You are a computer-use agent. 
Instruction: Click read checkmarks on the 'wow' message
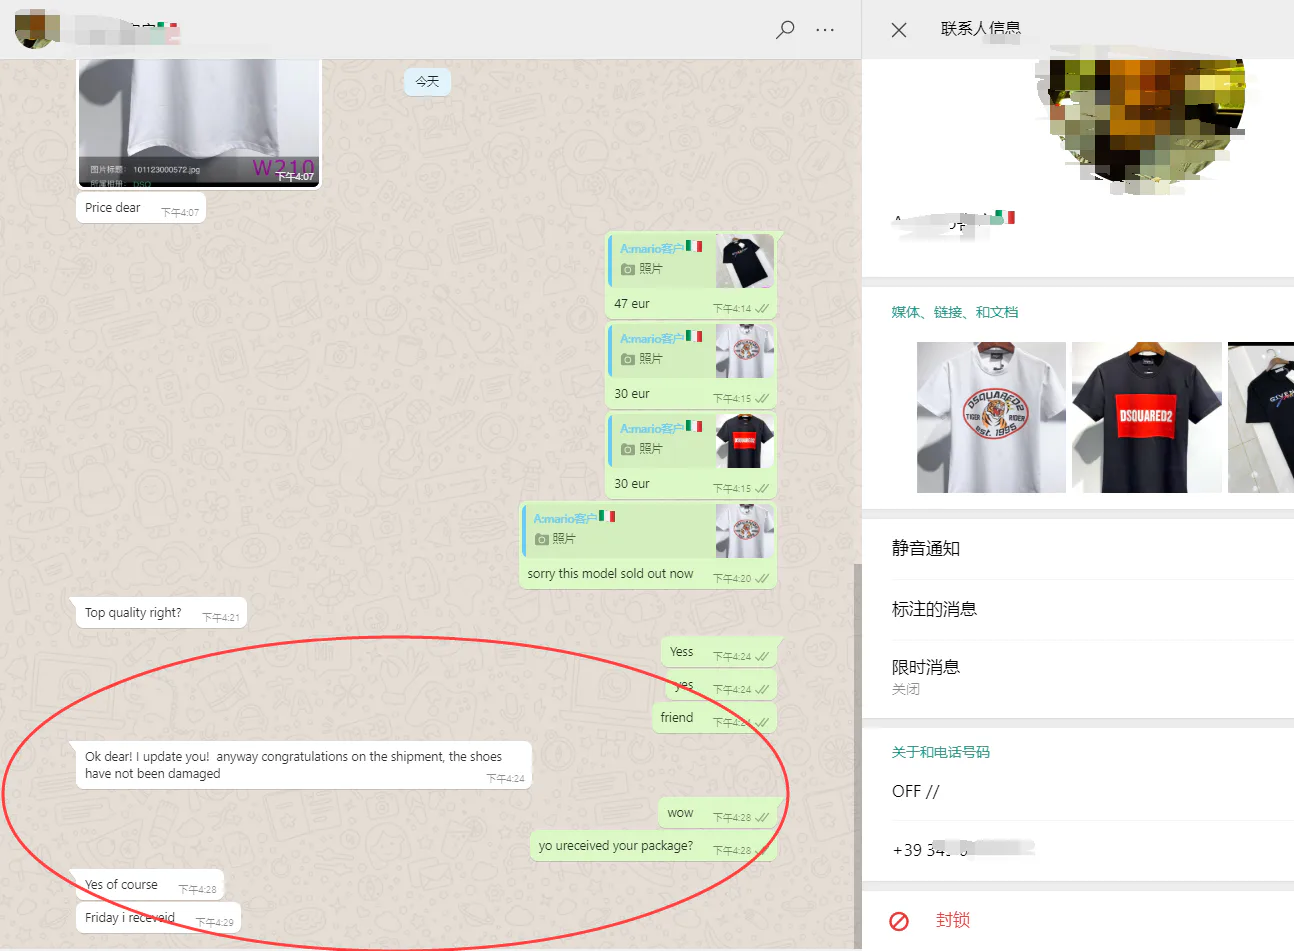click(x=762, y=818)
